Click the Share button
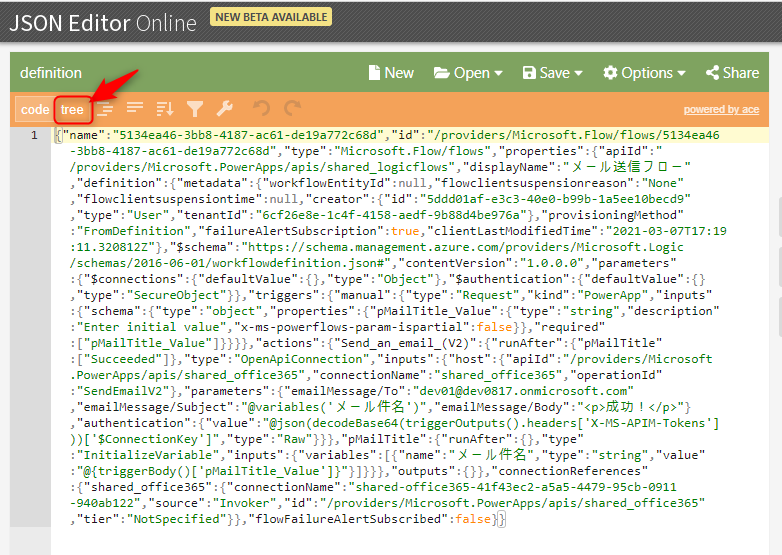Viewport: 782px width, 555px height. click(x=733, y=73)
